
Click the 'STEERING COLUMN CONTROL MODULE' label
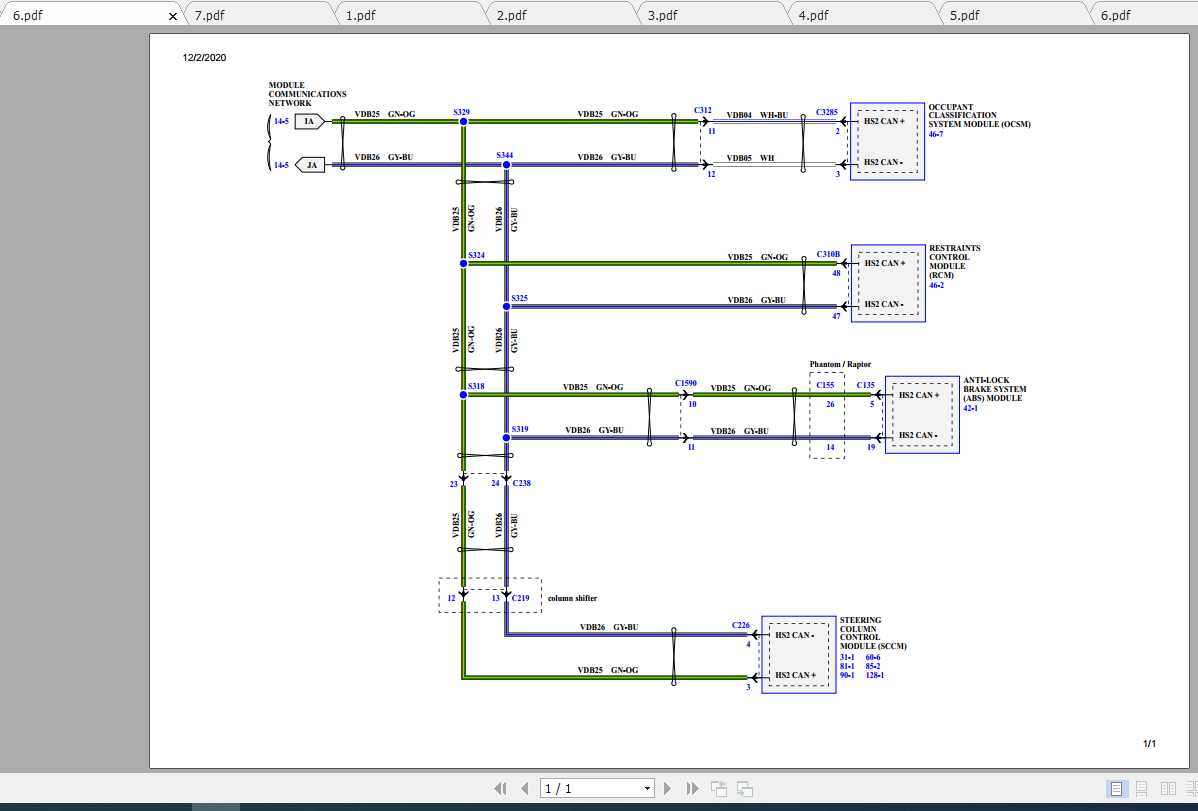pyautogui.click(x=873, y=634)
